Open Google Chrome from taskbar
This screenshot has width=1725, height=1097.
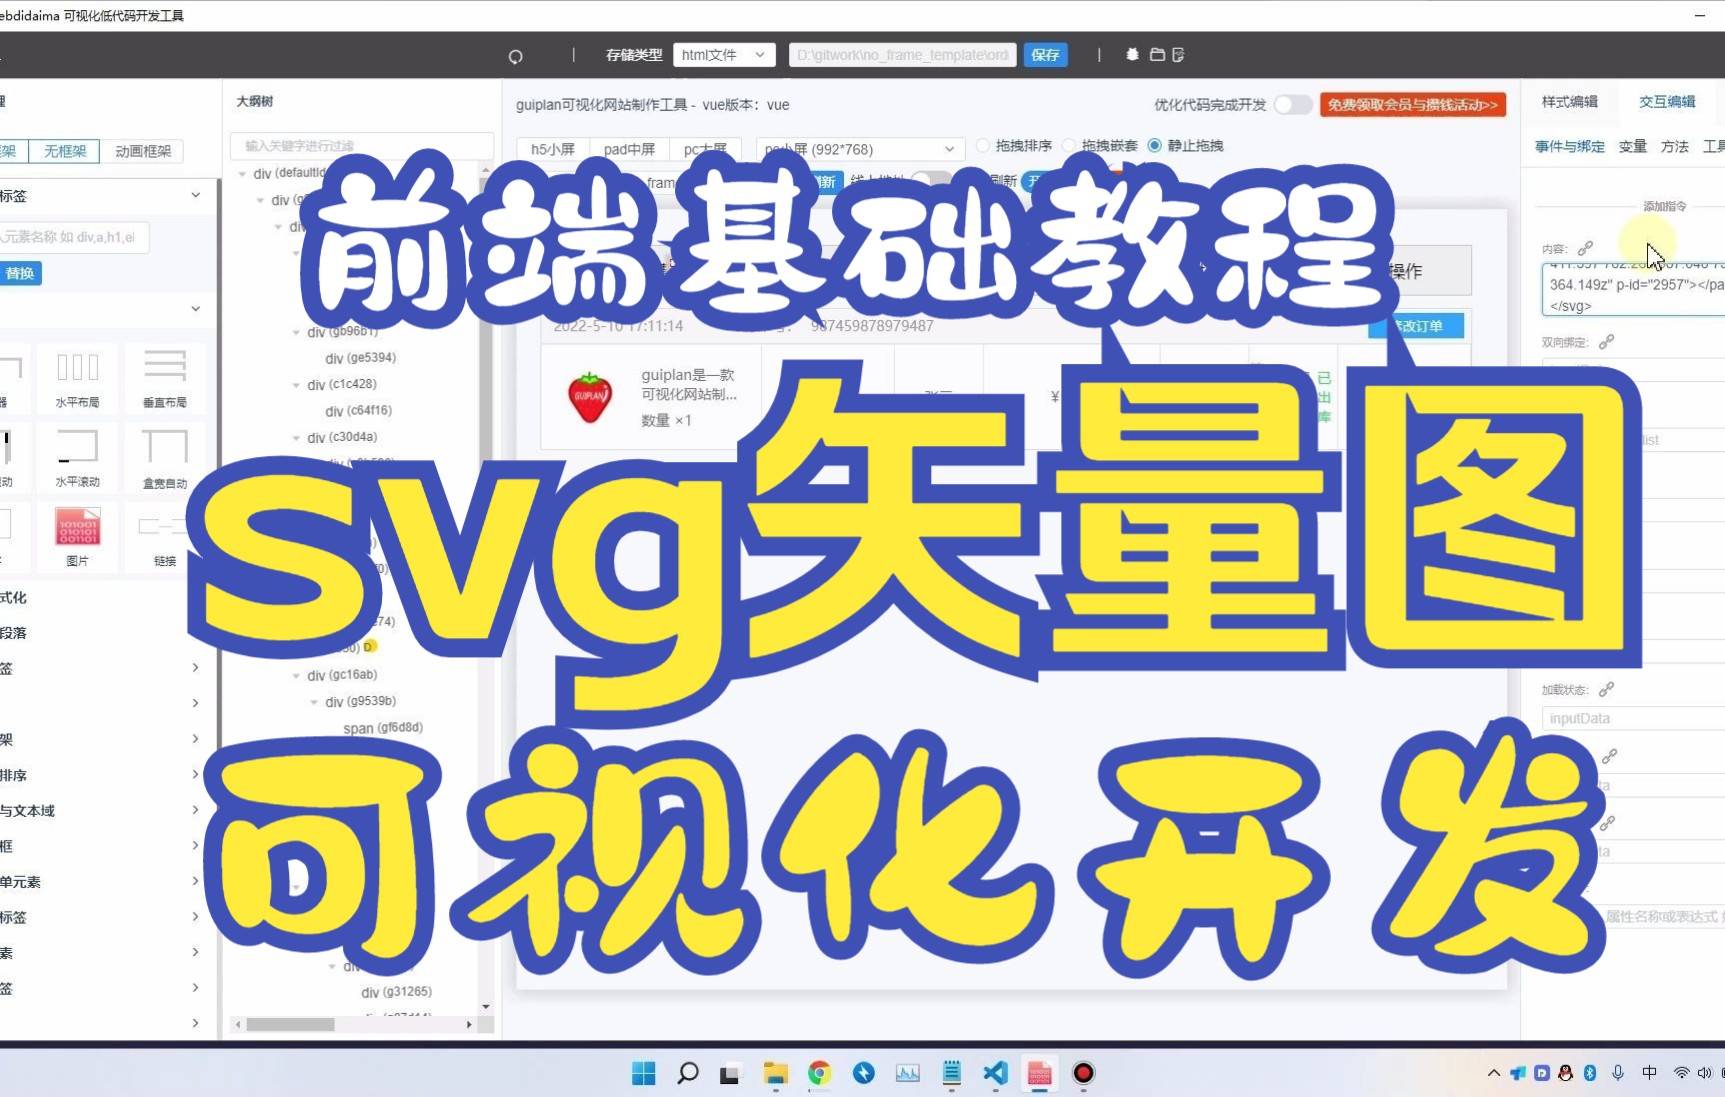click(819, 1073)
